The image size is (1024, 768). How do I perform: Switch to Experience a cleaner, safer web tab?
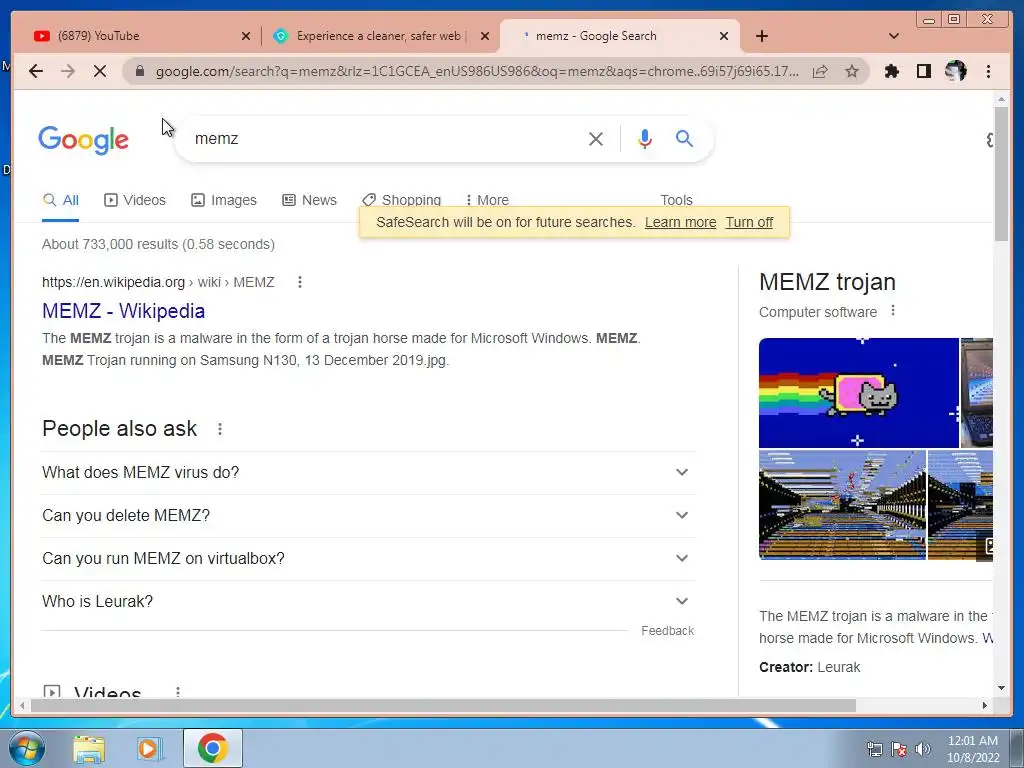pyautogui.click(x=379, y=36)
